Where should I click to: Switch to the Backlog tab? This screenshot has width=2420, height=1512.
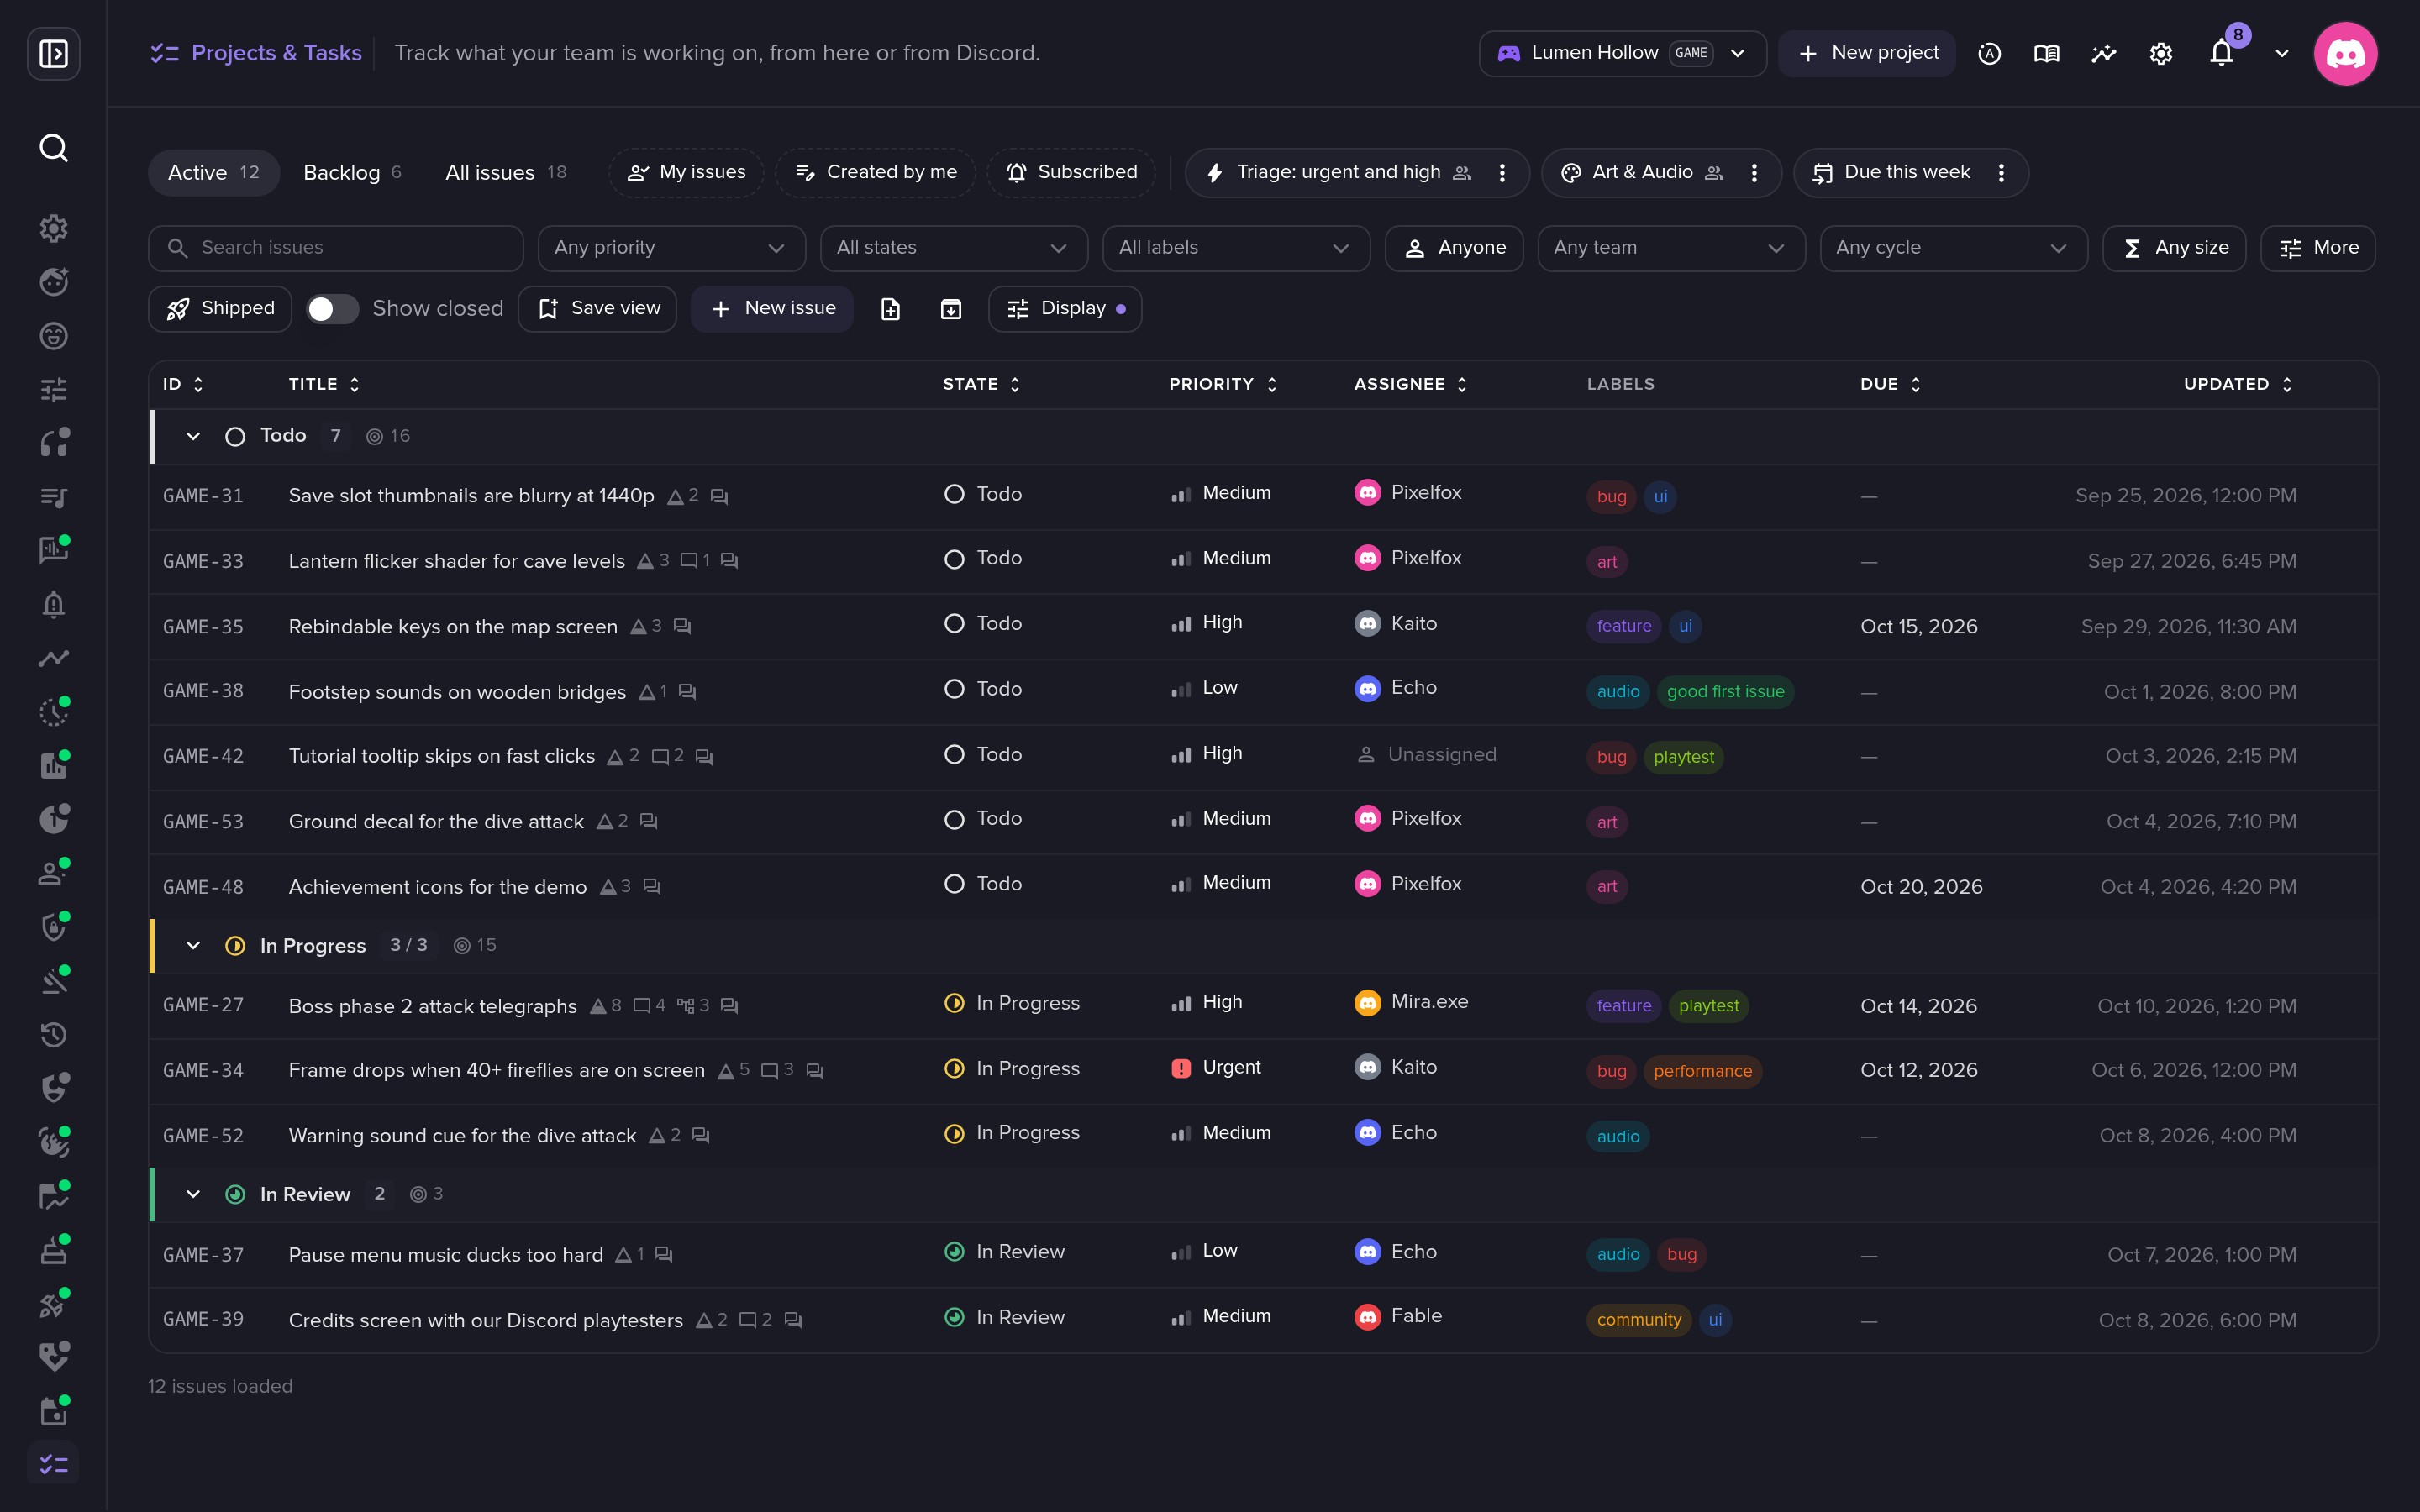352,173
